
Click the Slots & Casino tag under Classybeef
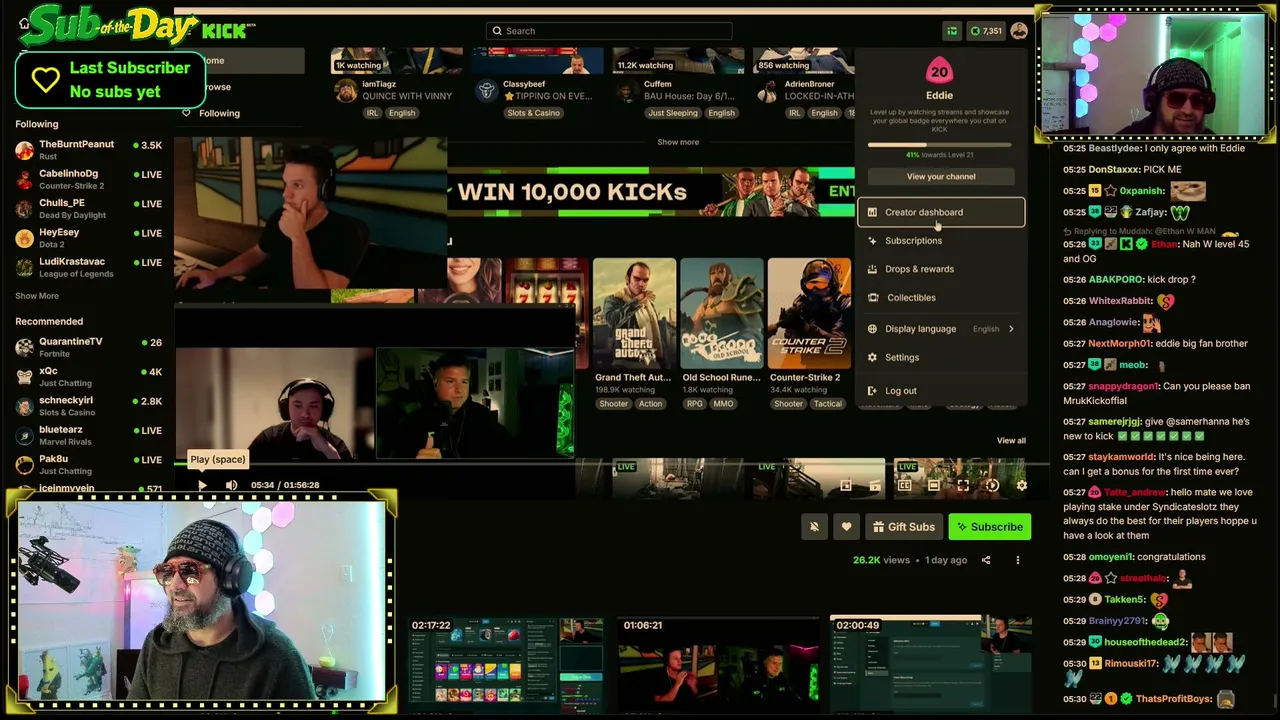[533, 113]
